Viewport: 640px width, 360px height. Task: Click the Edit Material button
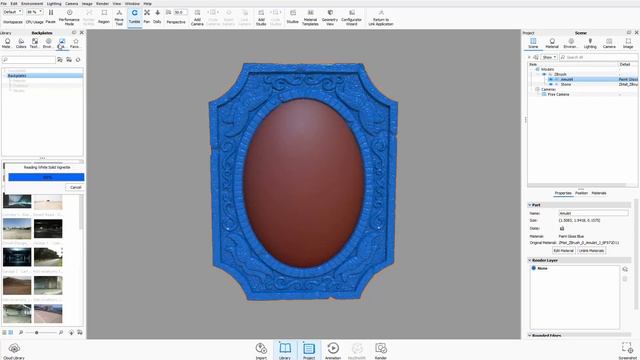click(564, 251)
